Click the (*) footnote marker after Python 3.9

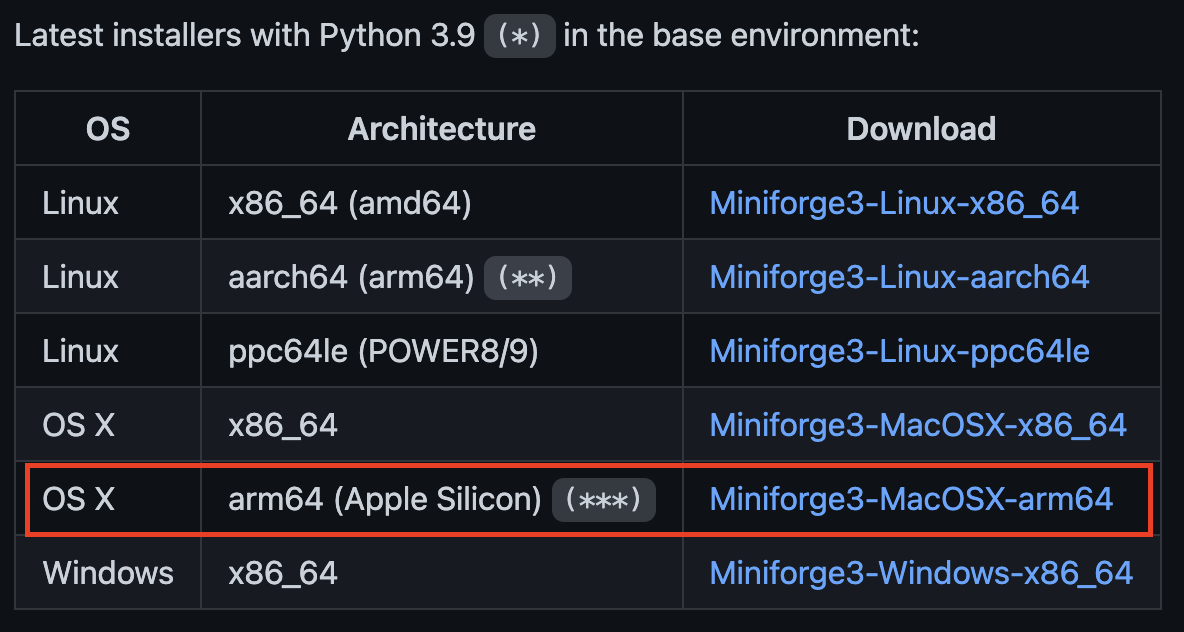520,36
